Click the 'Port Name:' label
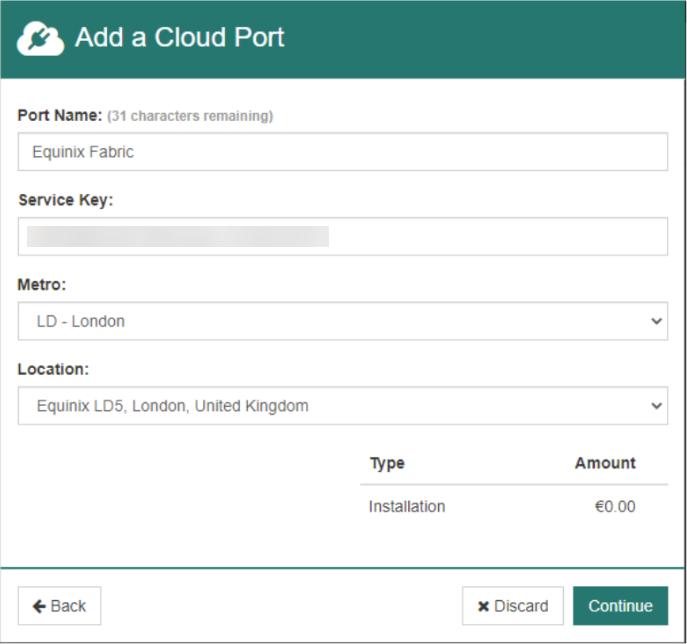687x644 pixels. [x=60, y=115]
